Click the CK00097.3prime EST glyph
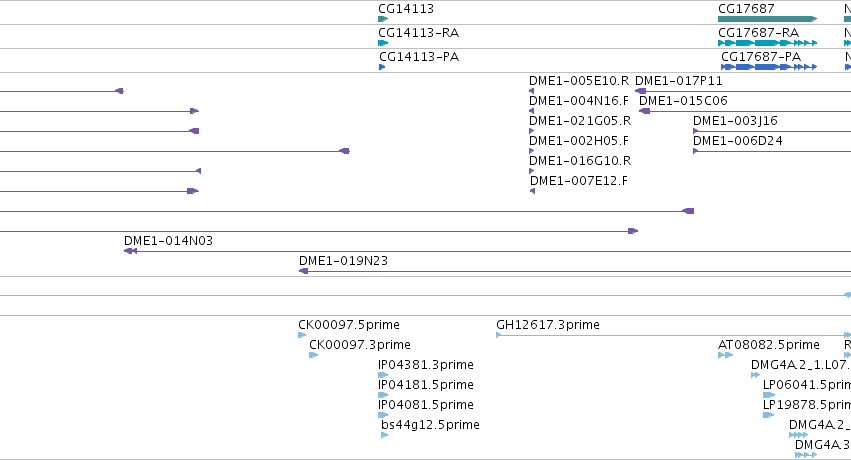 click(x=314, y=355)
